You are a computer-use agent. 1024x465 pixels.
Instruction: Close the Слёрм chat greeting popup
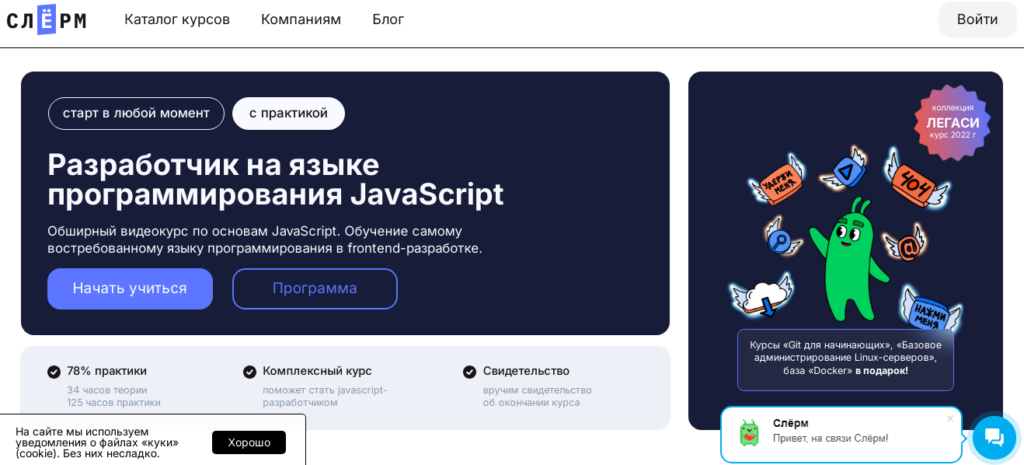click(950, 419)
